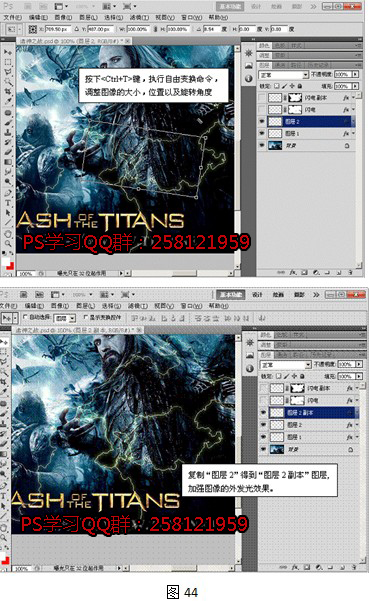Image resolution: width=369 pixels, height=601 pixels.
Task: Click the 基本功能 workspace button in upper window
Action: tap(230, 6)
